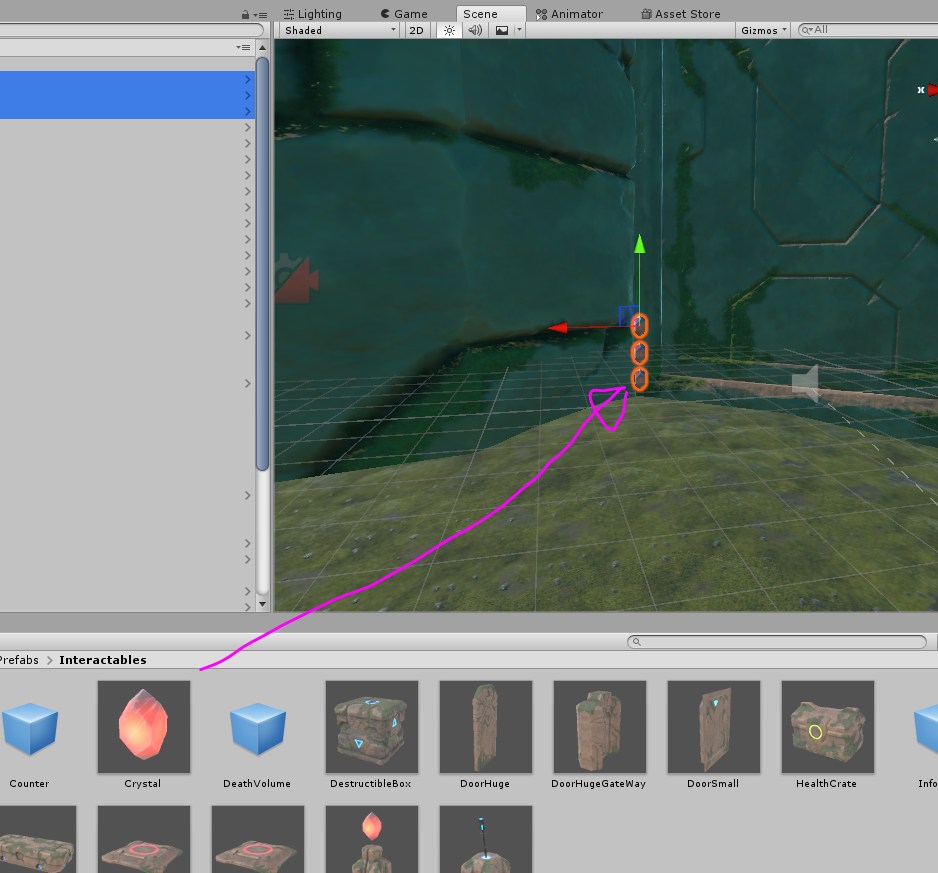Open the Shaded draw mode dropdown
Viewport: 938px width, 873px height.
click(x=340, y=31)
